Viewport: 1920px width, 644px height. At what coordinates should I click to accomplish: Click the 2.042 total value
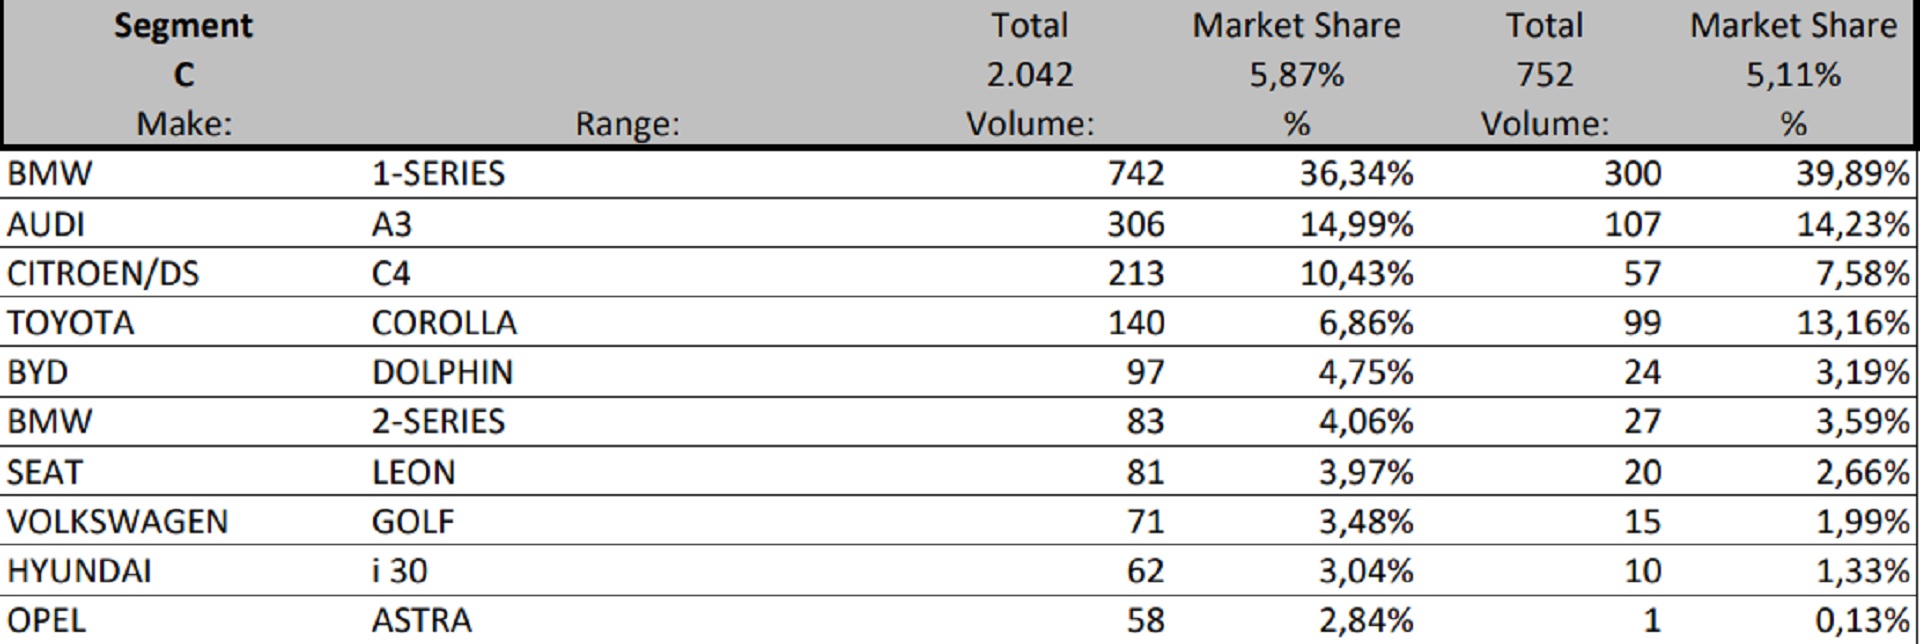click(1029, 75)
